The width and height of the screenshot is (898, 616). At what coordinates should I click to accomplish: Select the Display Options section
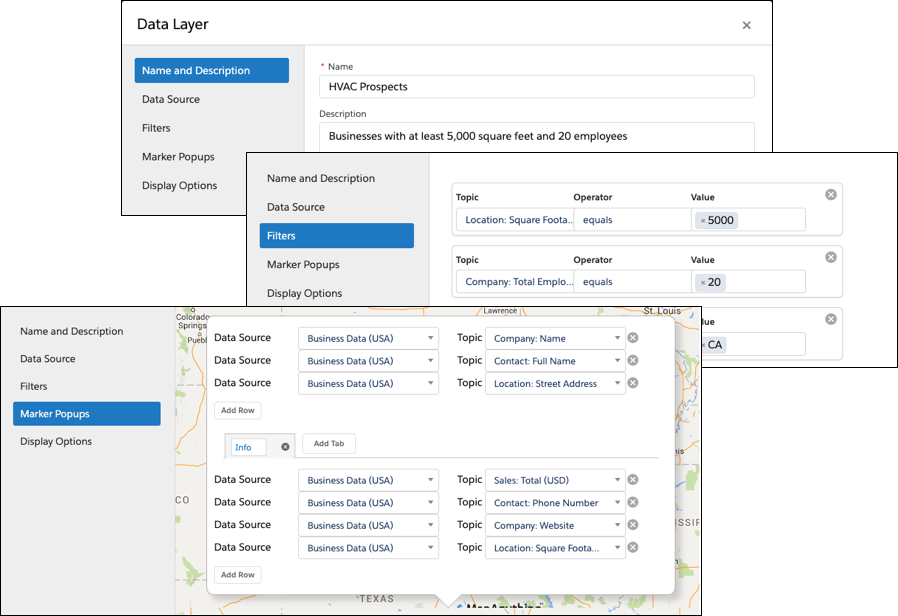[x=55, y=441]
